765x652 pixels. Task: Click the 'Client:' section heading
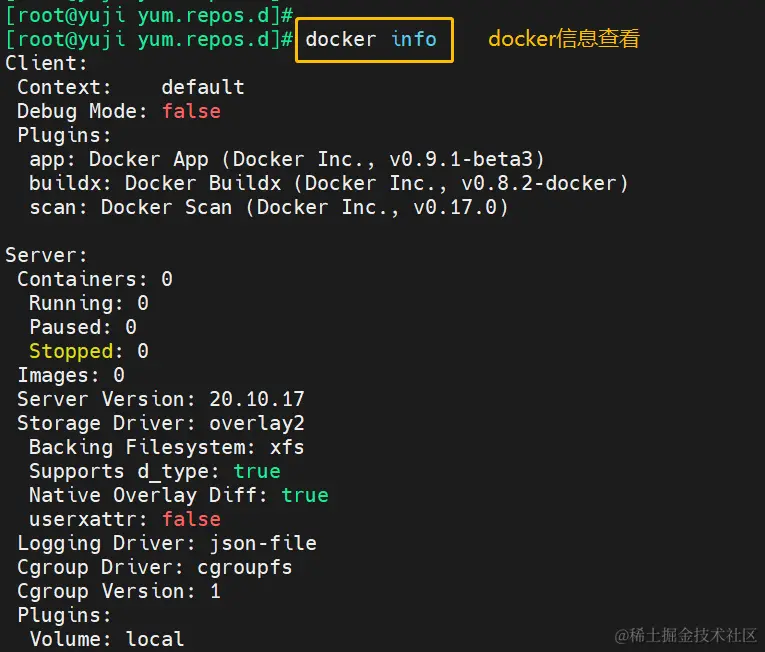click(46, 63)
